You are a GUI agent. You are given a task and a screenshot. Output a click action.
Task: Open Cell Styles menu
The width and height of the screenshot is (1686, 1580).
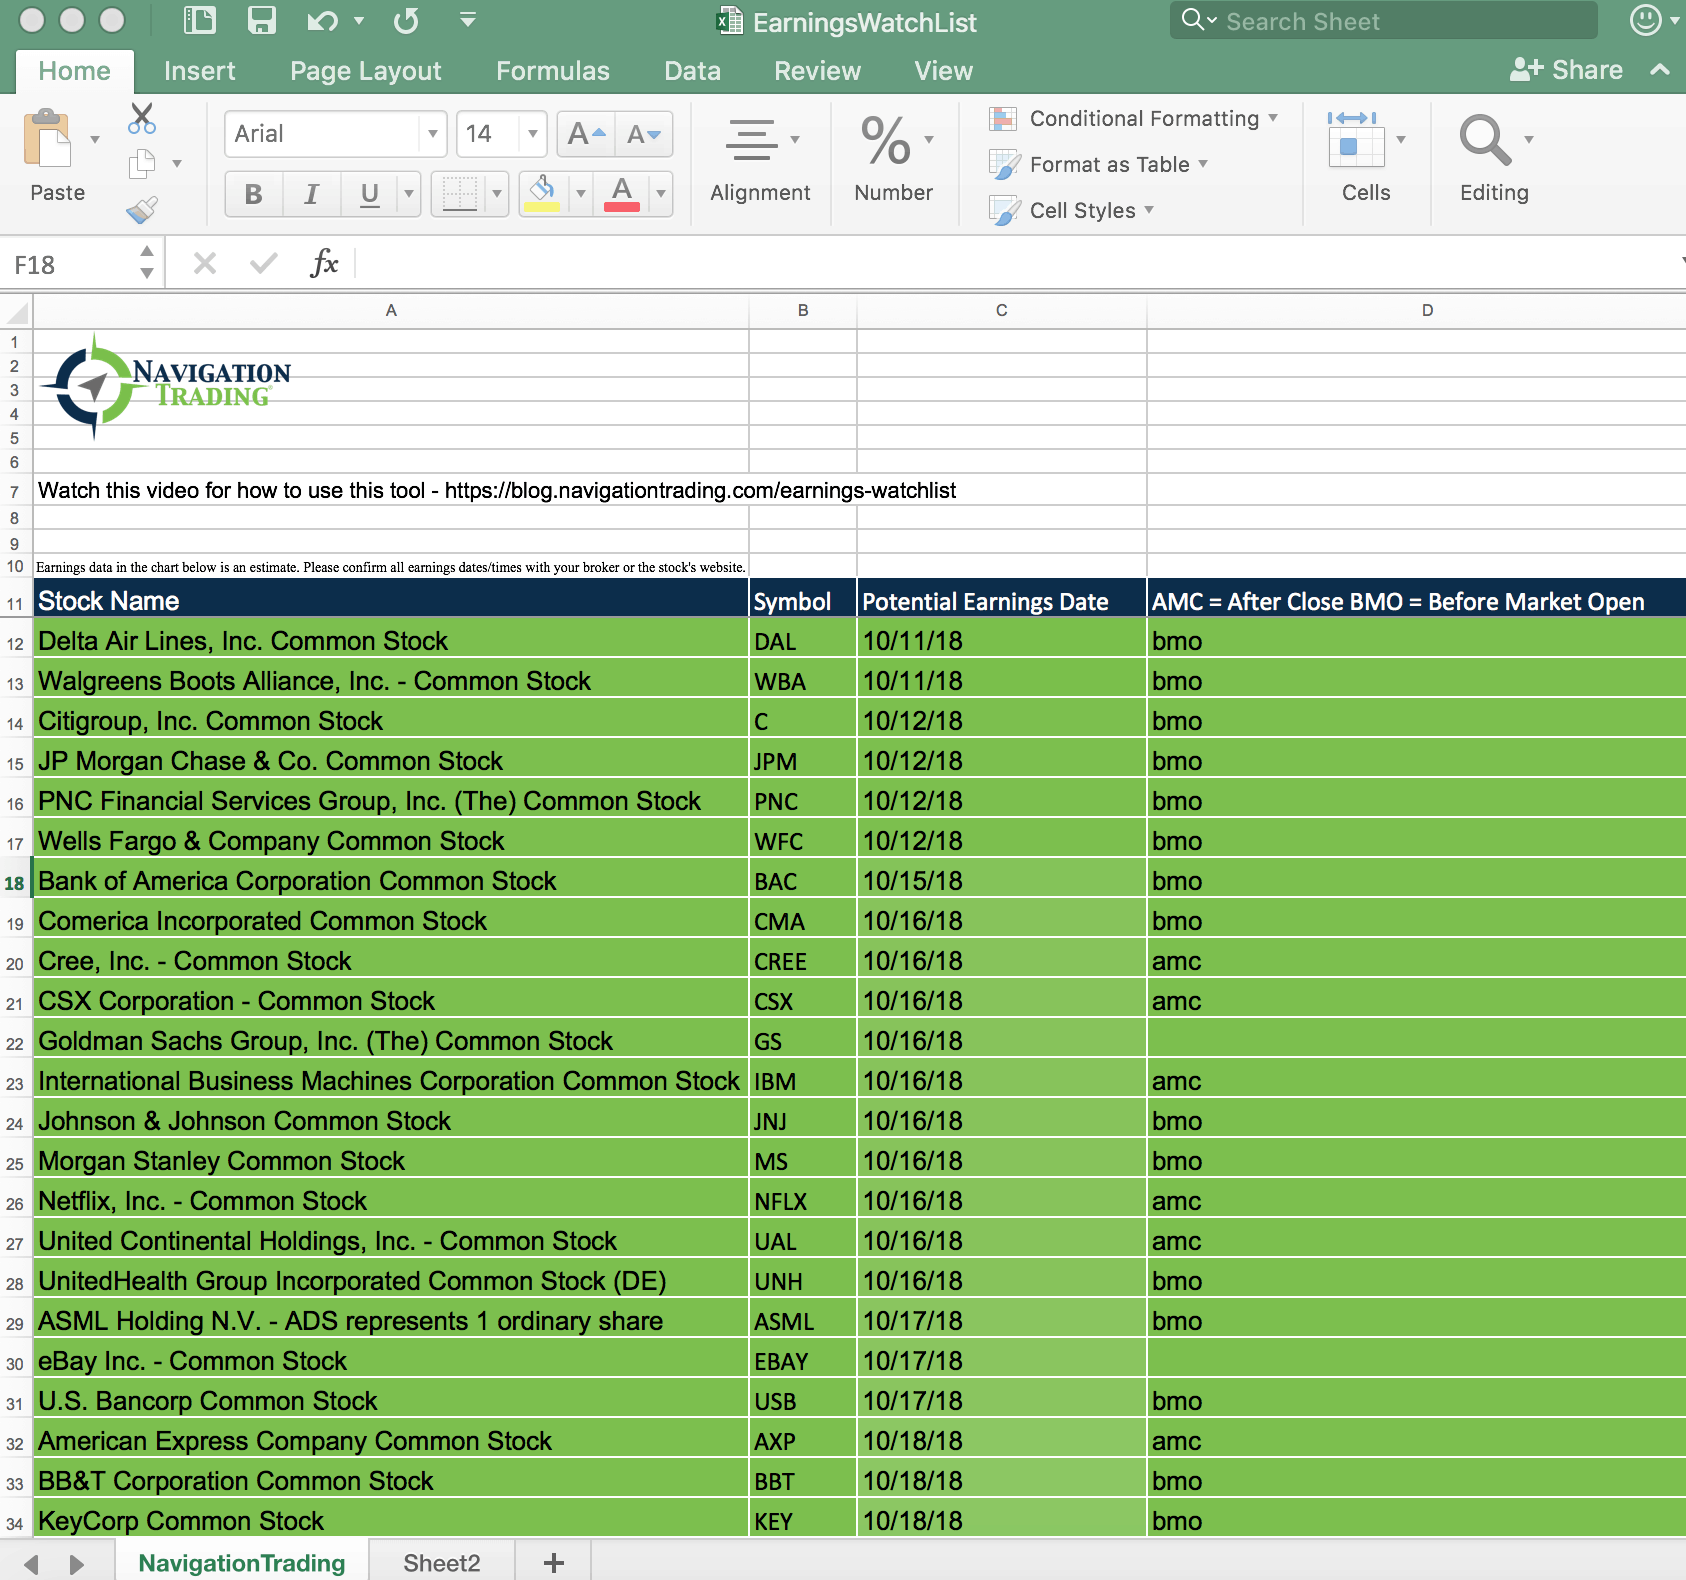tap(1071, 210)
